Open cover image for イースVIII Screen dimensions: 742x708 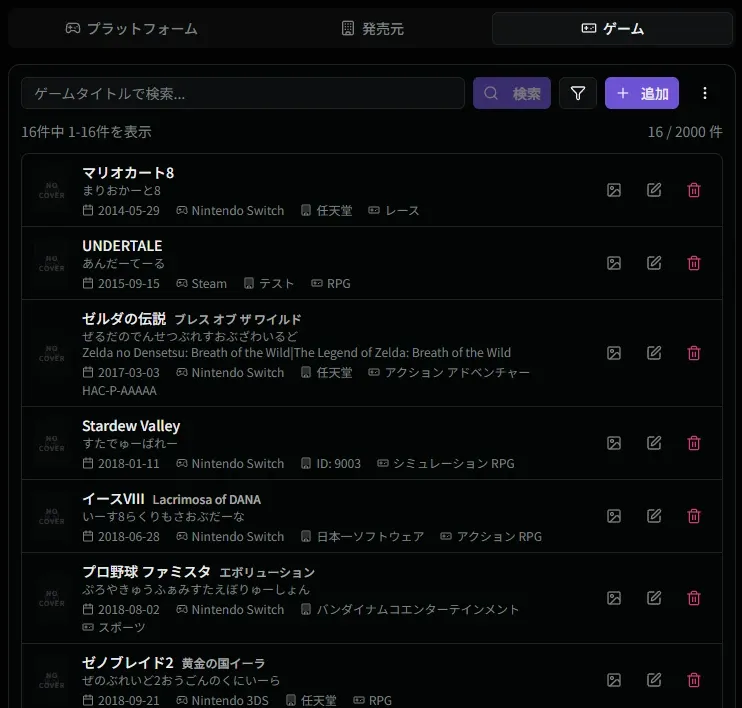pyautogui.click(x=614, y=516)
